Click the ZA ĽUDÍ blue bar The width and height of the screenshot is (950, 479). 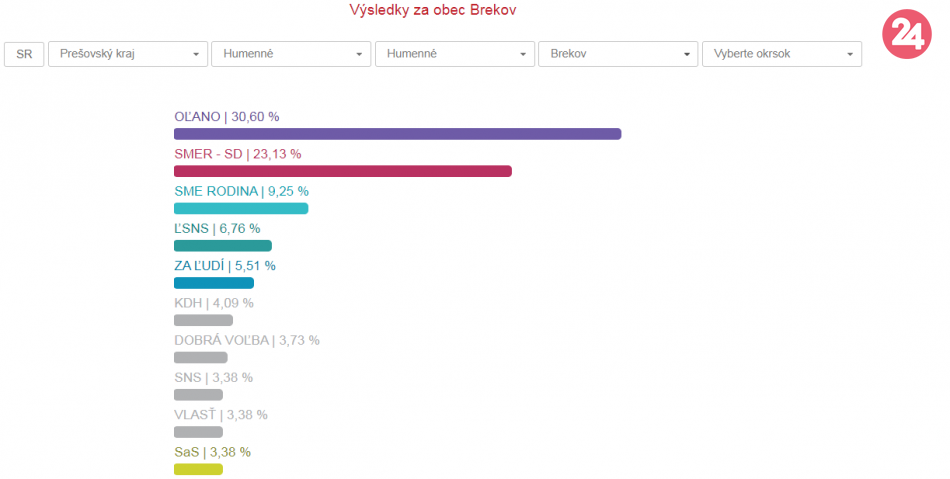(213, 283)
